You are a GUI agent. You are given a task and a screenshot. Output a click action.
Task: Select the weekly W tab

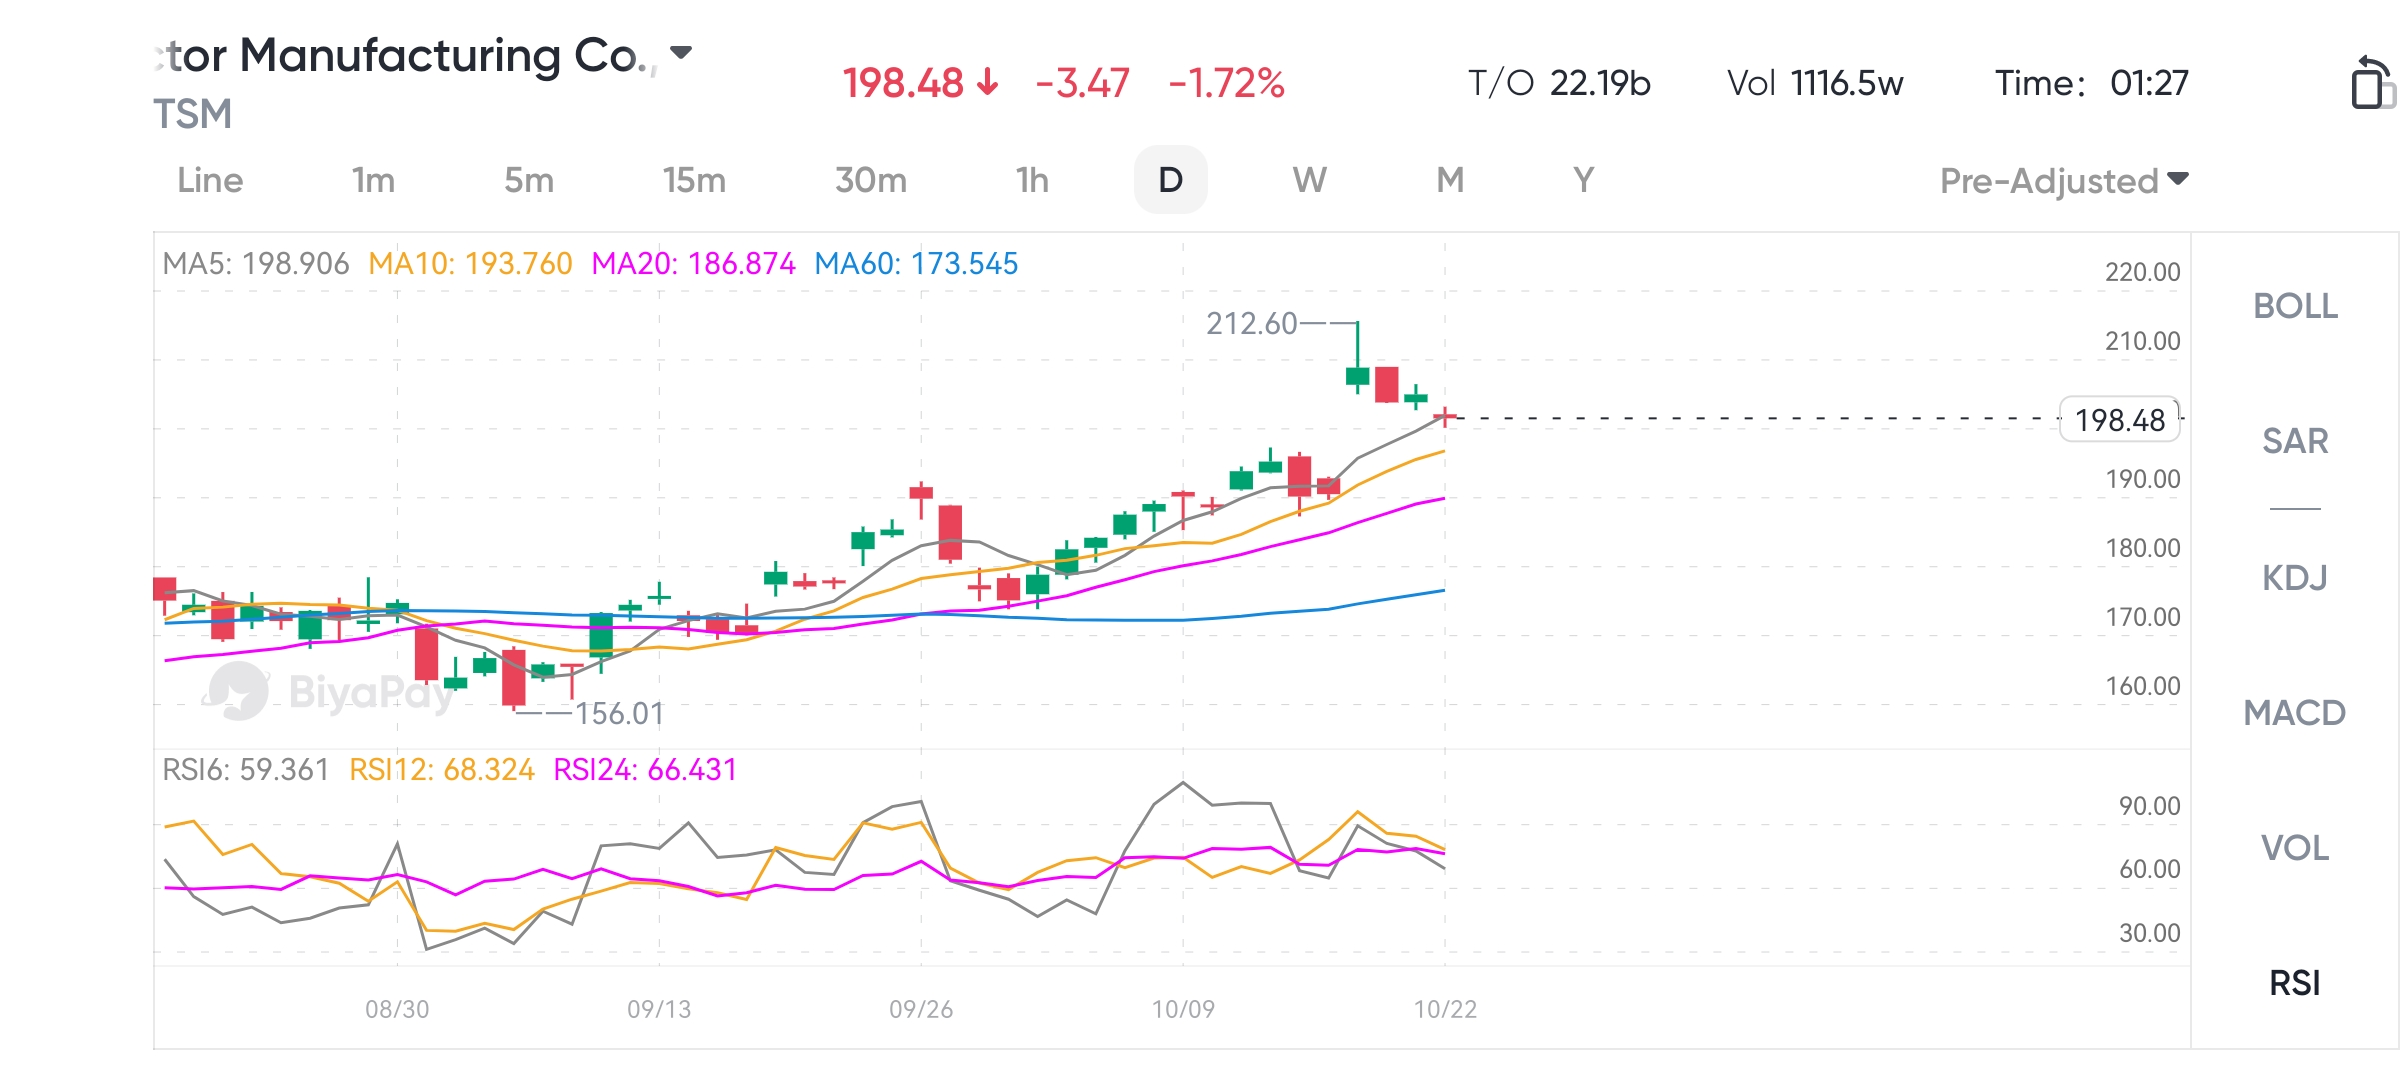pos(1309,180)
